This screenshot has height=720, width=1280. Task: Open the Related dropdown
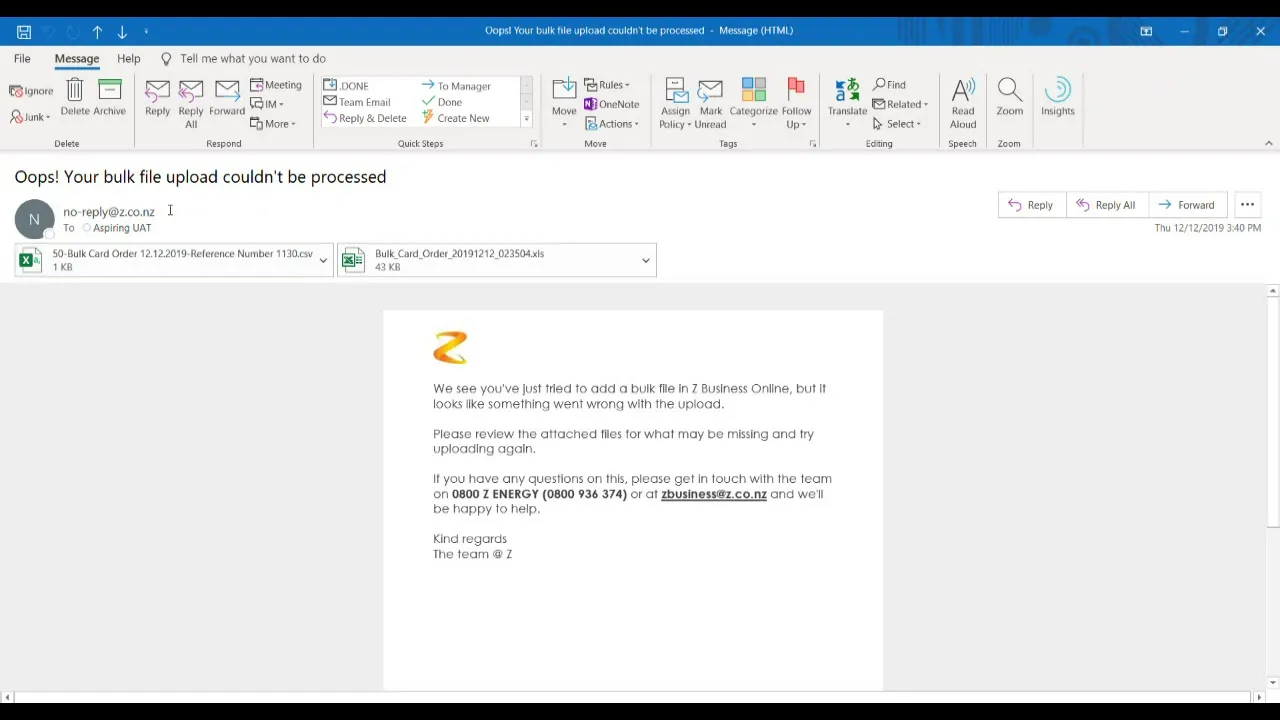(x=900, y=104)
